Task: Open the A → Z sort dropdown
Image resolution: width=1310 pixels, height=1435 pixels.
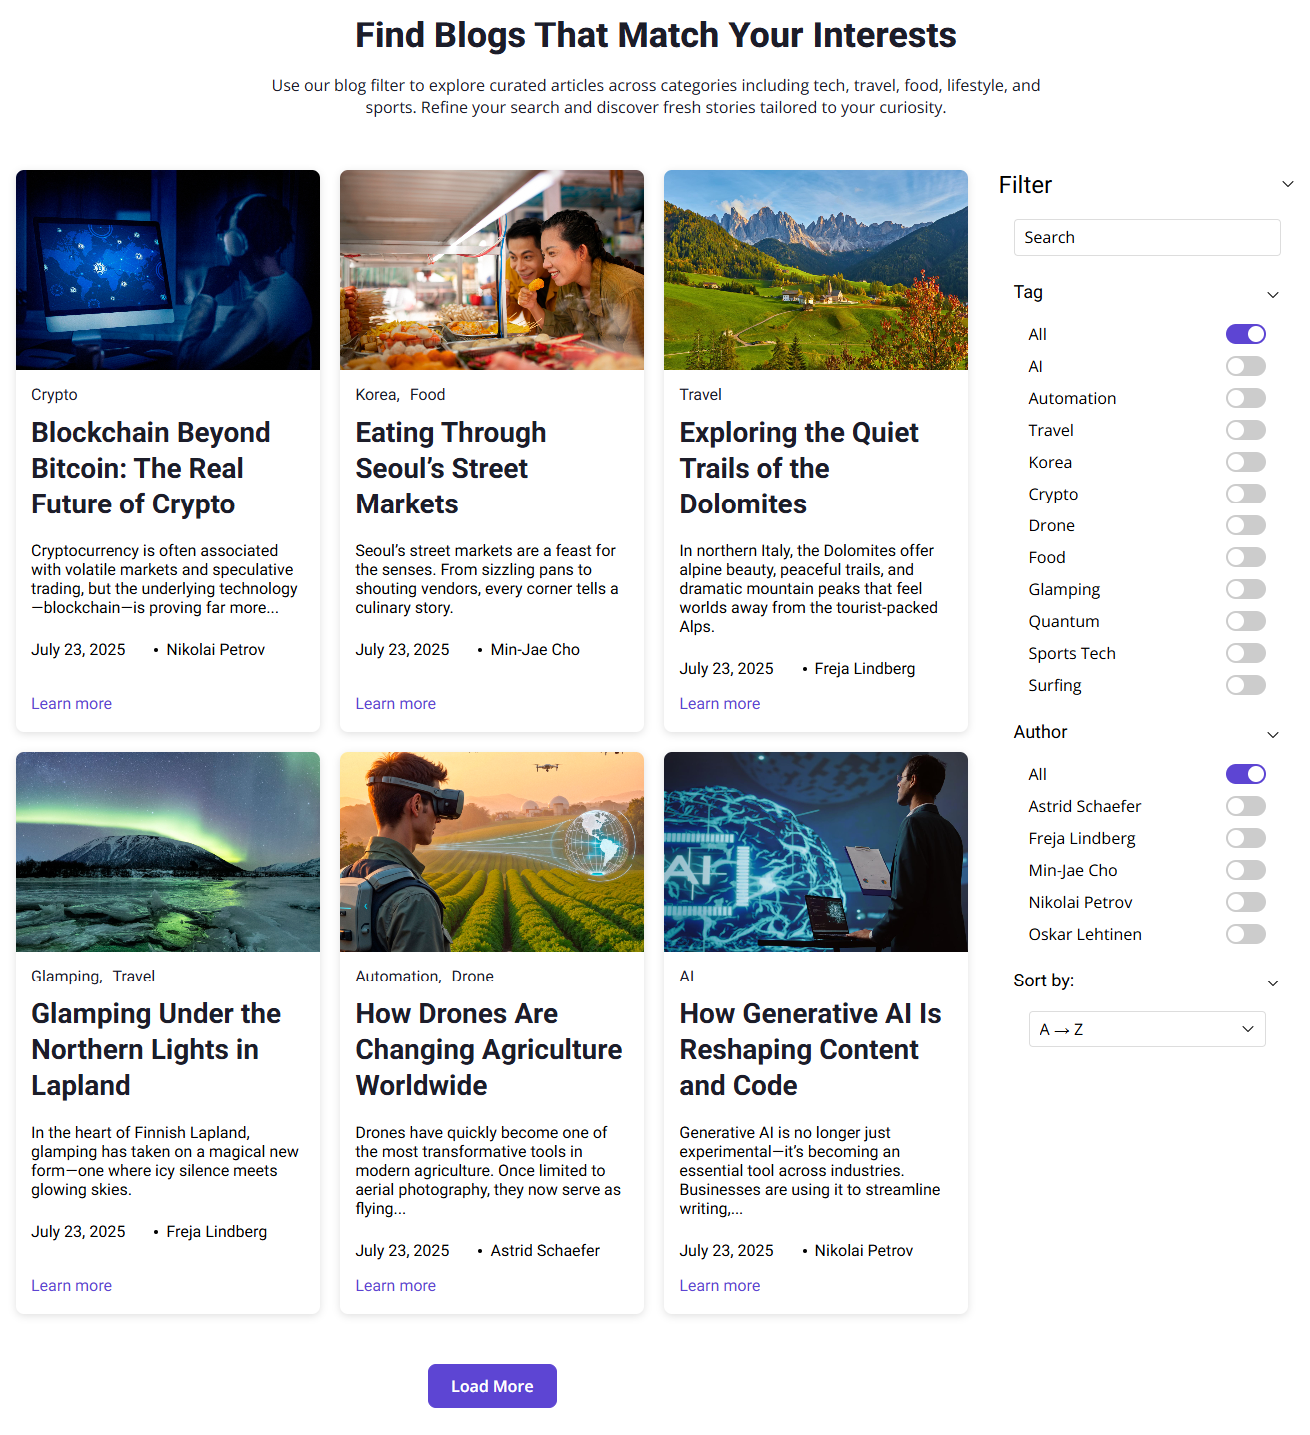Action: [x=1146, y=1029]
